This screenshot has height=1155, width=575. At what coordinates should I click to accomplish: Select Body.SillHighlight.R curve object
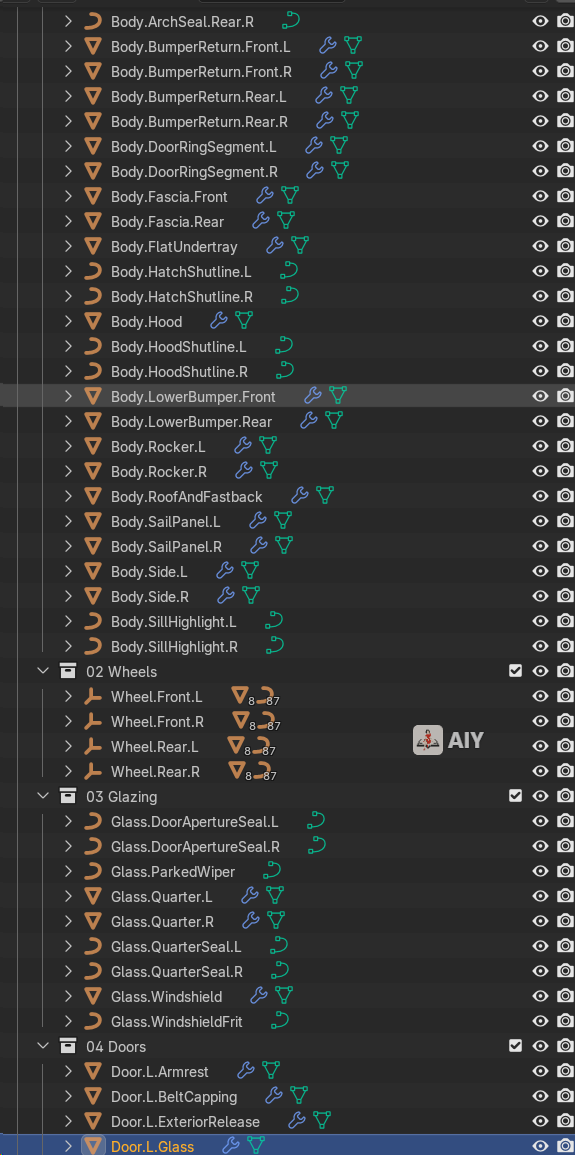[174, 647]
